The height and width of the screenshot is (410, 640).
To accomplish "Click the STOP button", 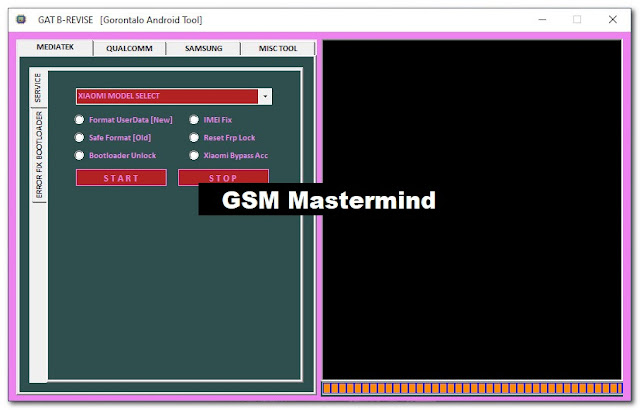I will (223, 177).
